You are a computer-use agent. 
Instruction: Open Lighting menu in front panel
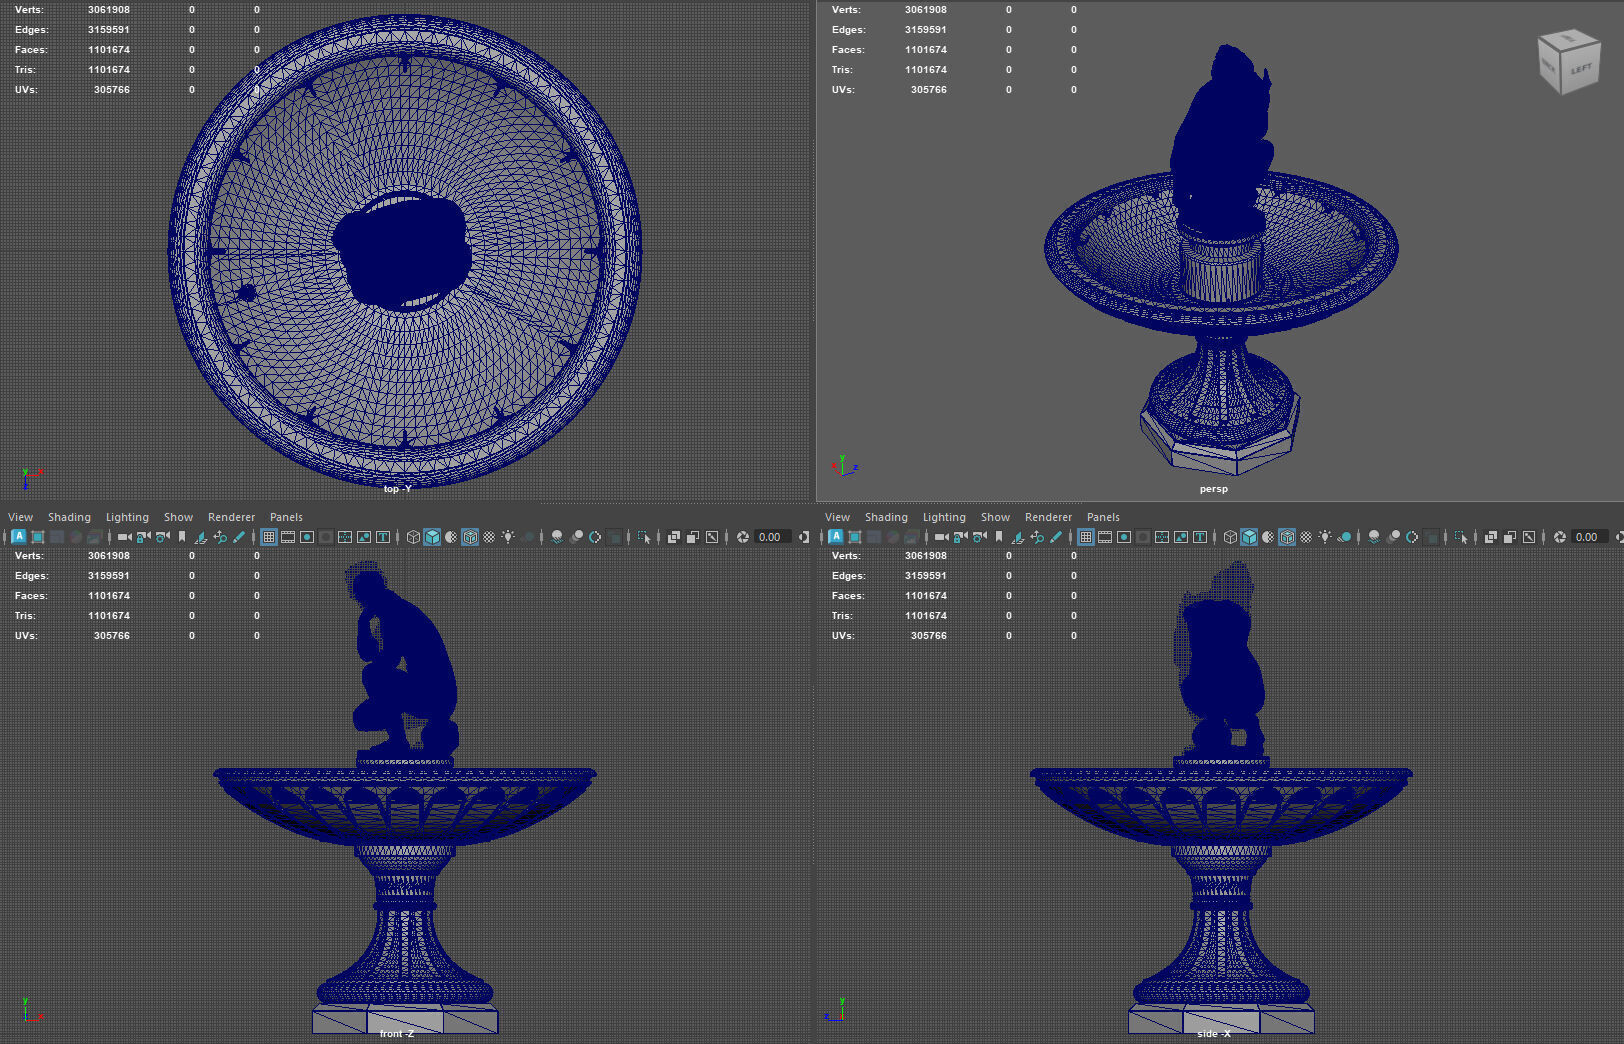point(127,517)
